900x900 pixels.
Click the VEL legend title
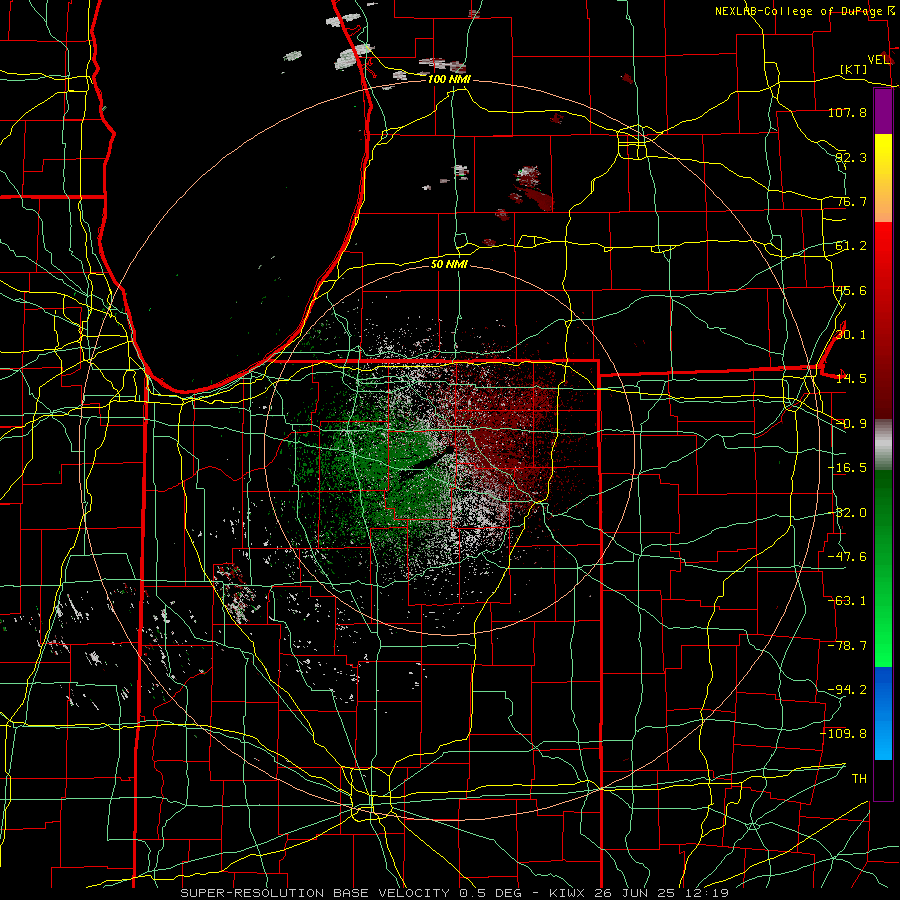879,59
